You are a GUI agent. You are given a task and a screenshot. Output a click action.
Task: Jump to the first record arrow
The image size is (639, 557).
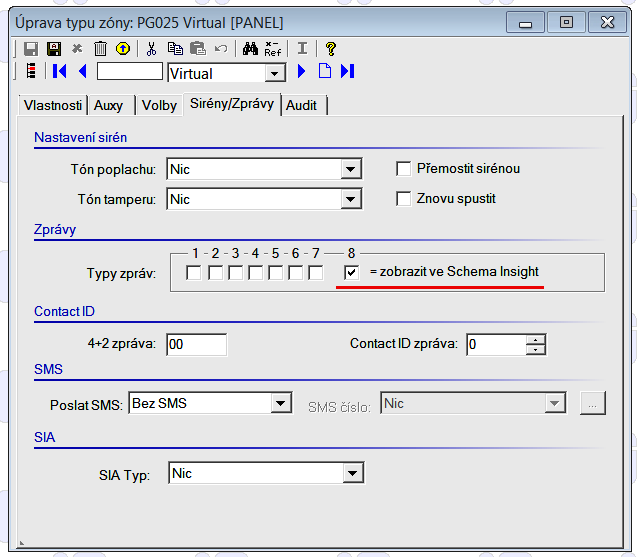point(60,72)
